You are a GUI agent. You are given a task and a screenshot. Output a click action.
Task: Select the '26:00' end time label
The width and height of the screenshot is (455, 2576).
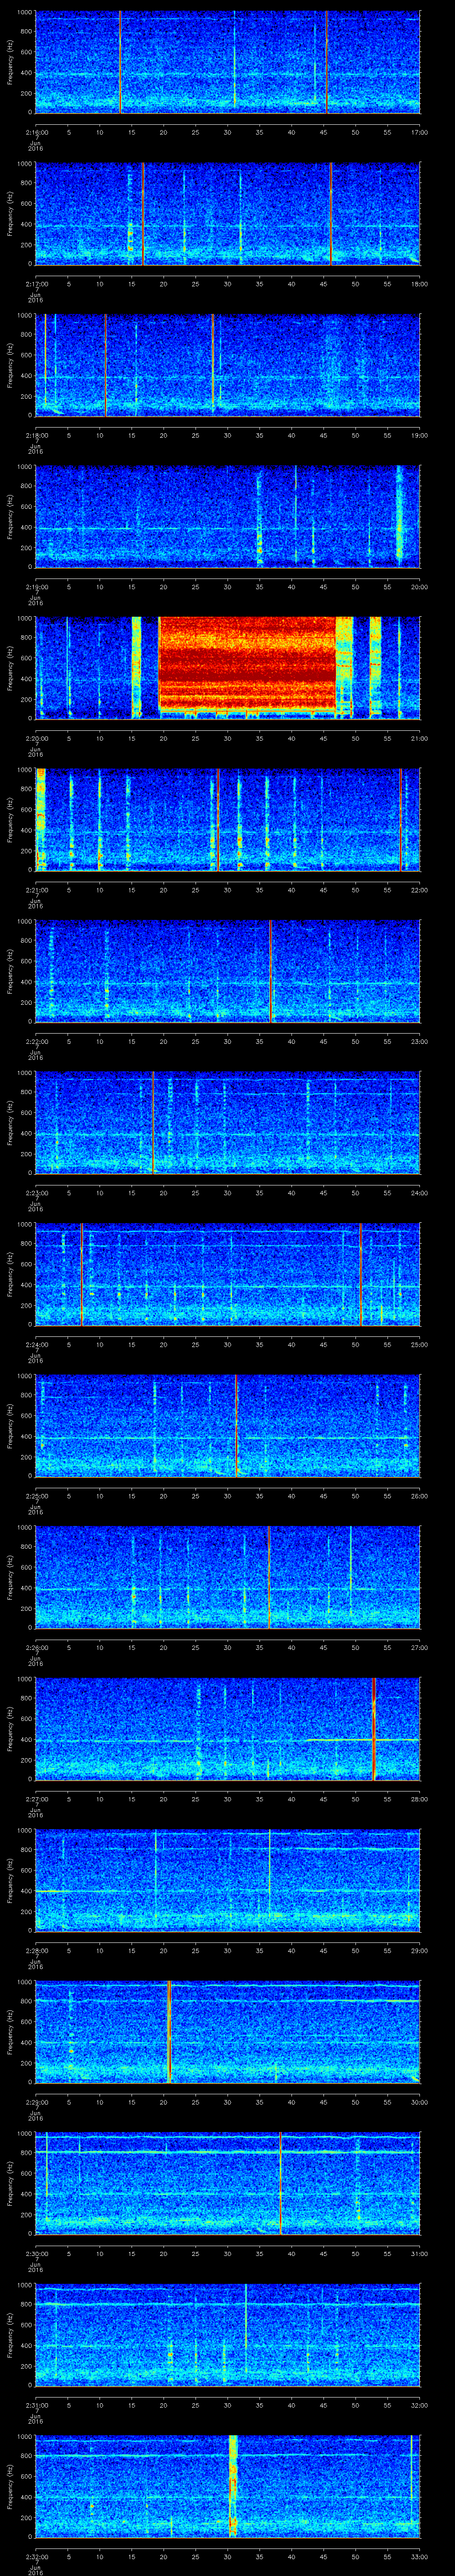[x=420, y=1496]
